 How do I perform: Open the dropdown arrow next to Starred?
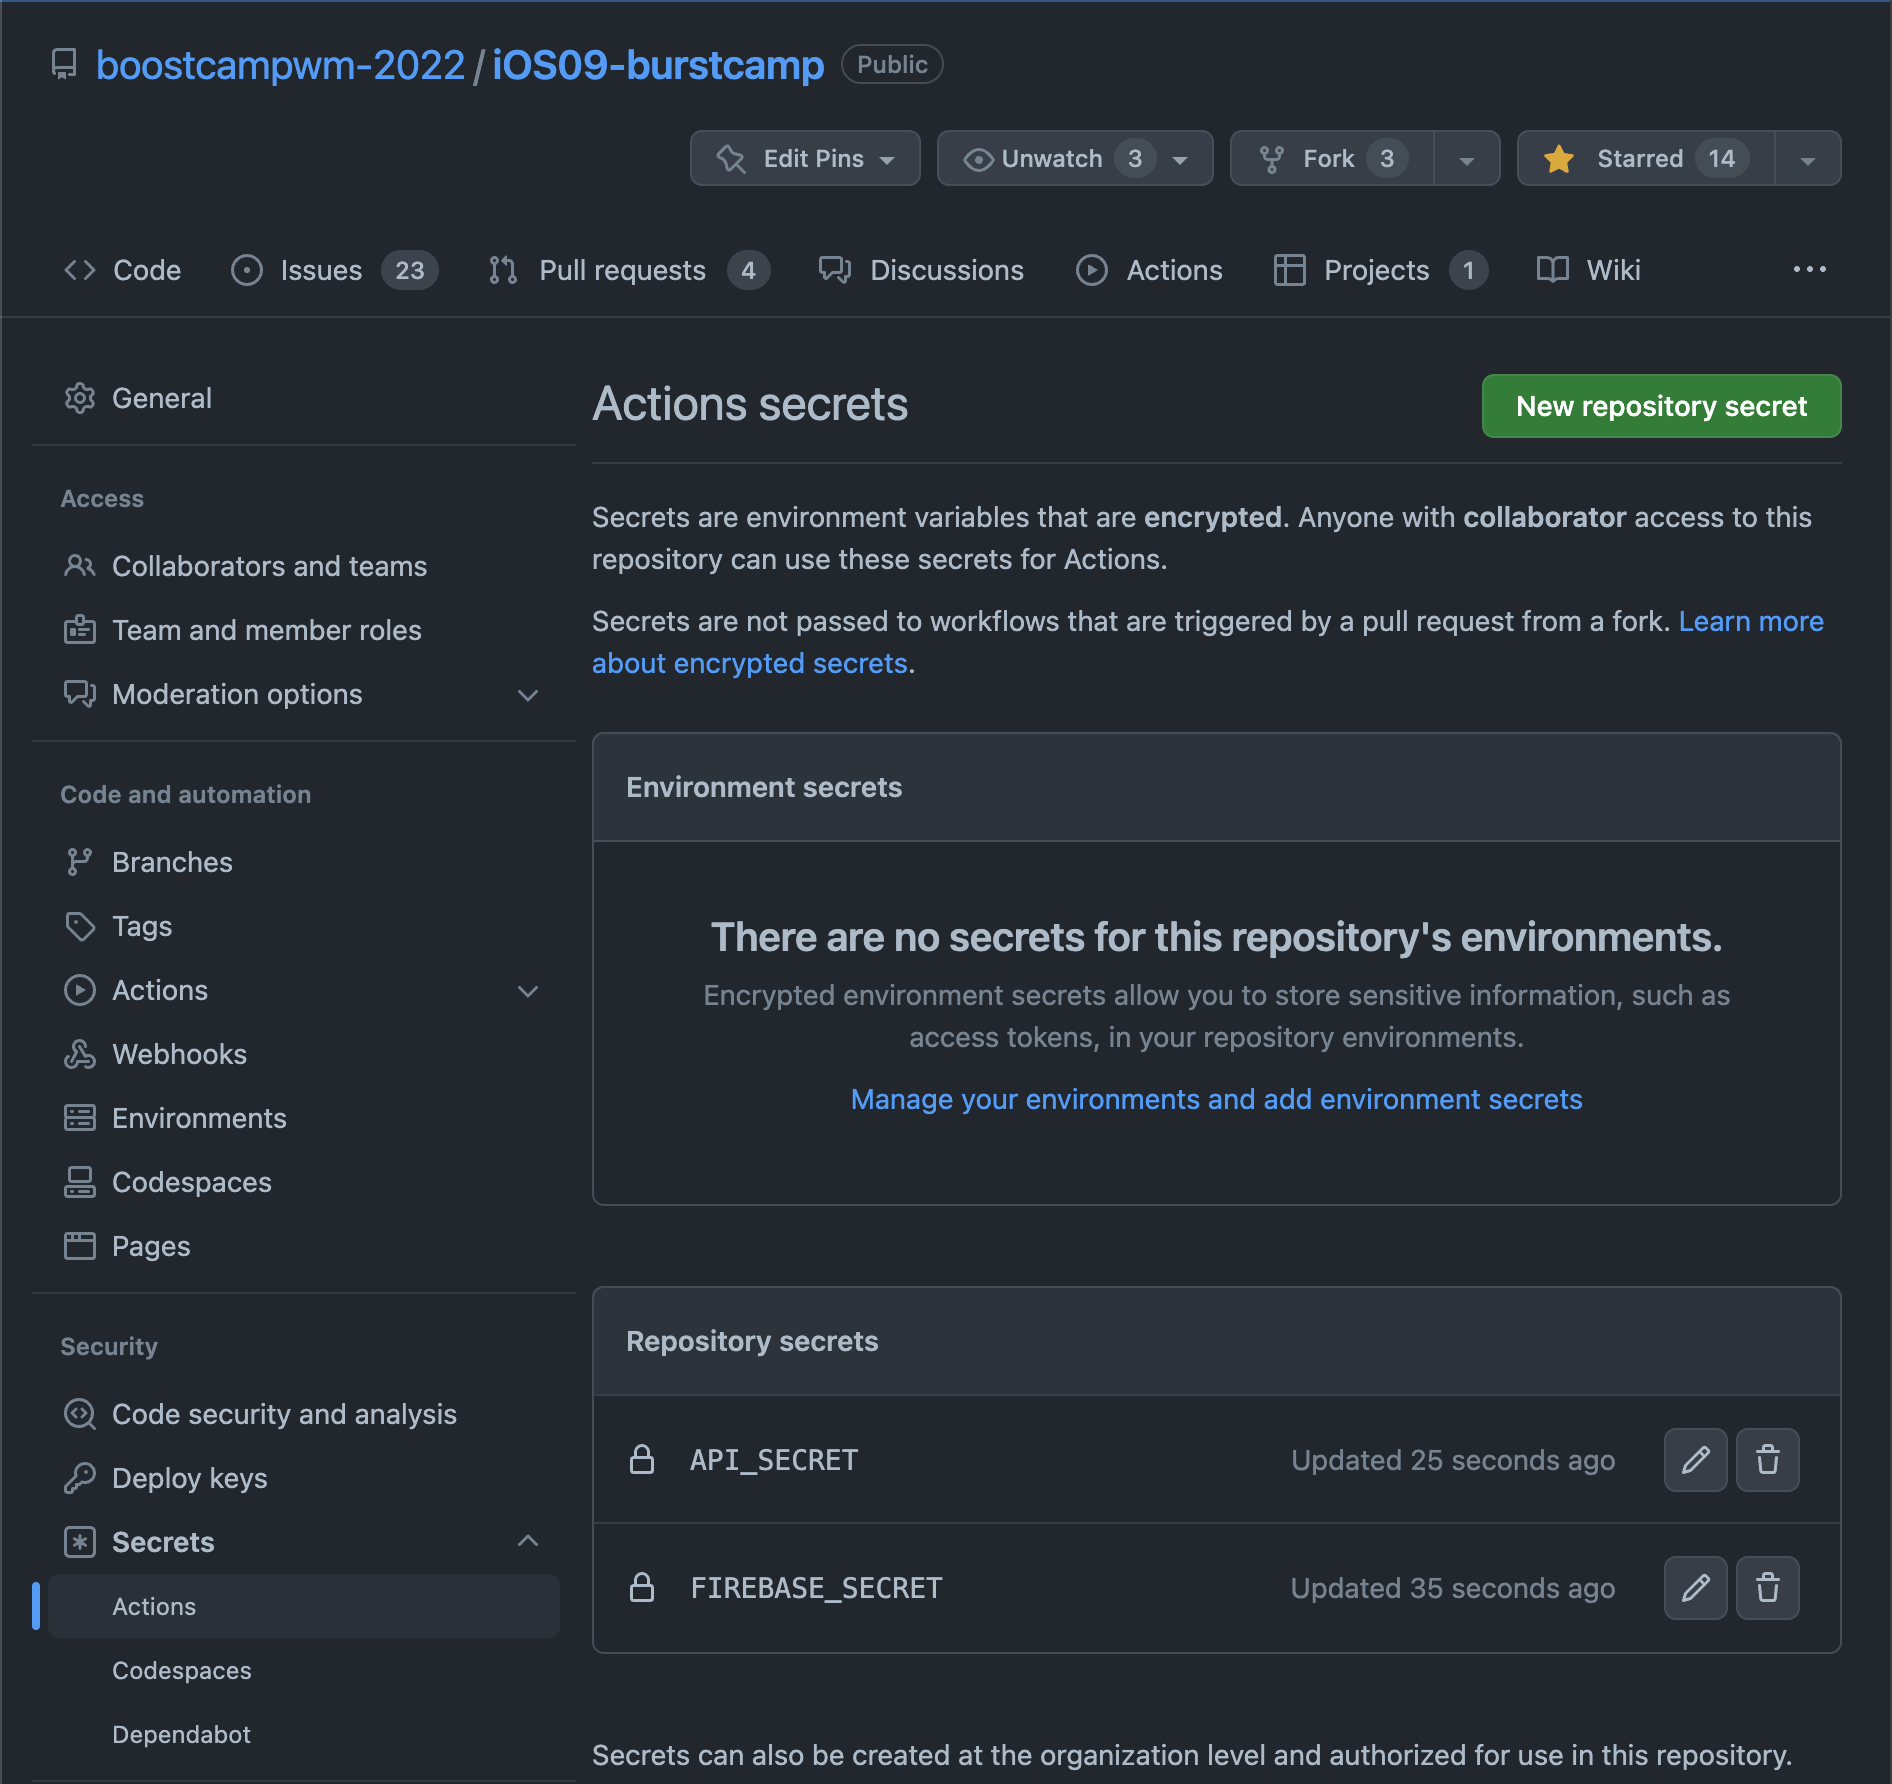(1808, 158)
